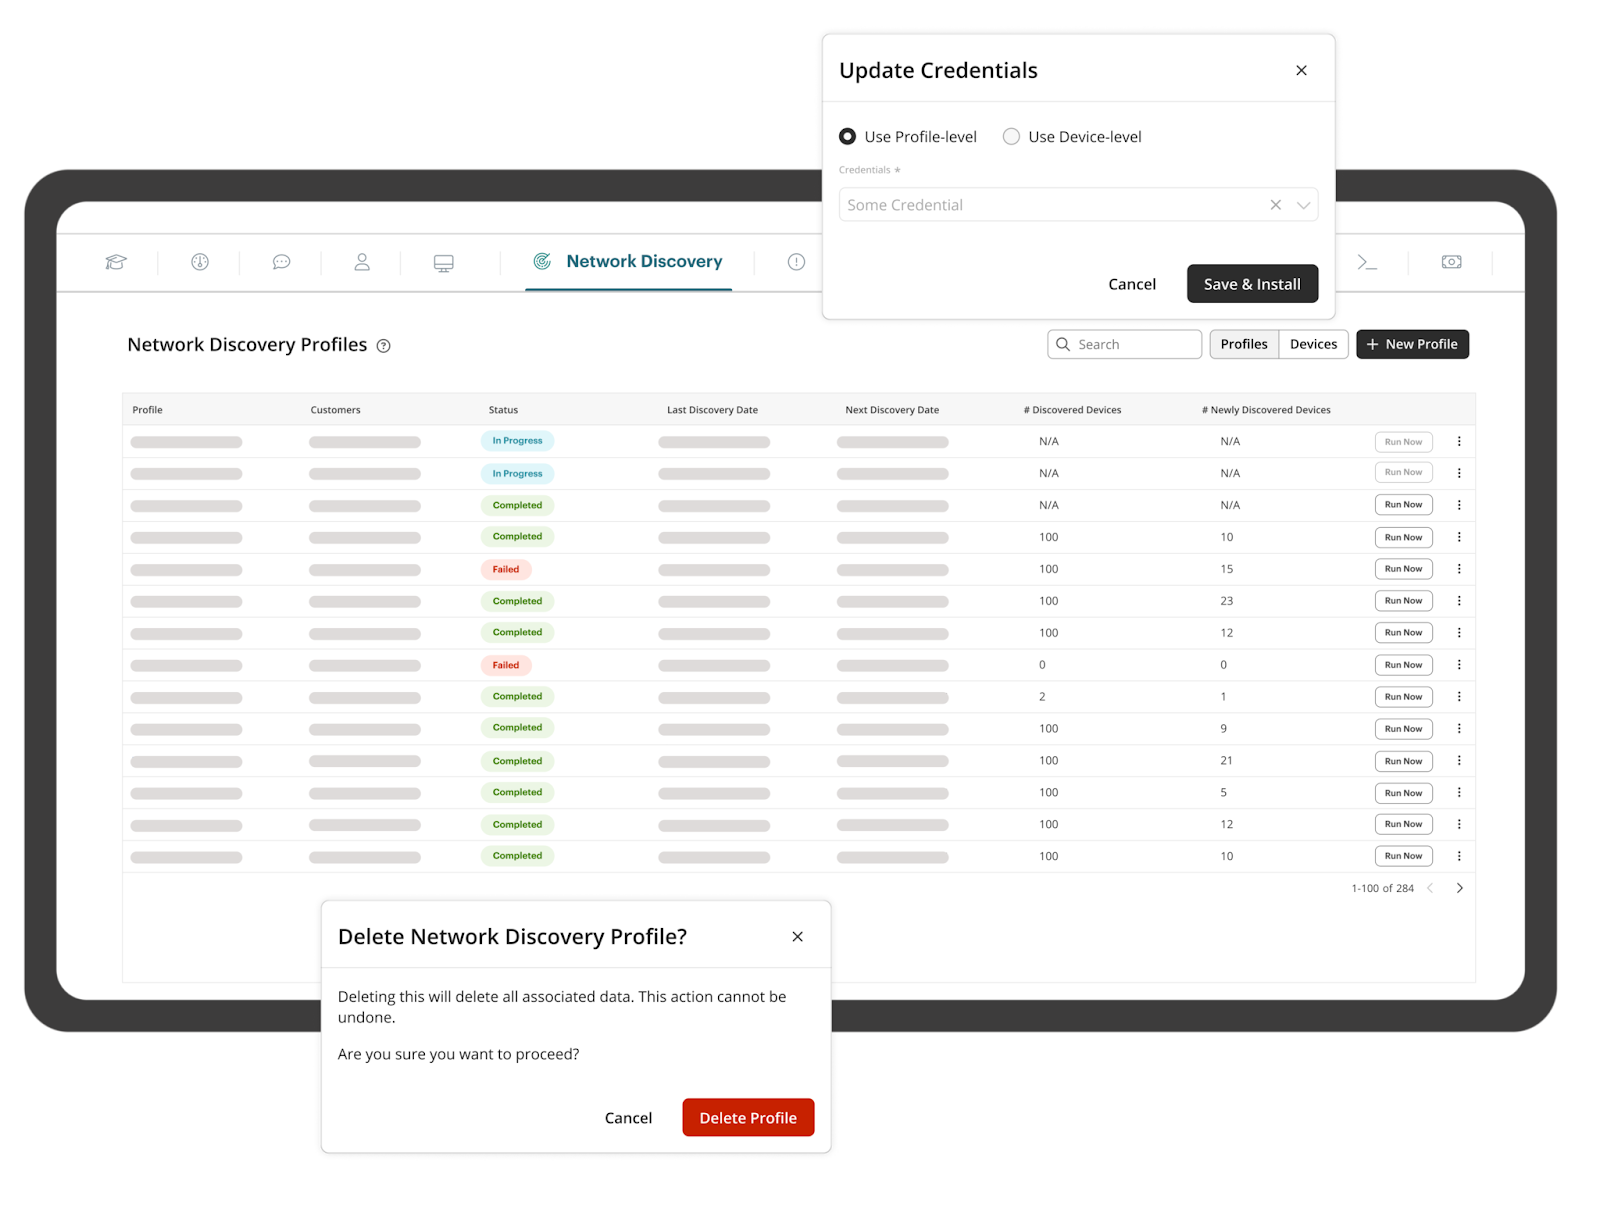Open the graduation cap training icon
Viewport: 1600px width, 1213px height.
click(x=116, y=262)
